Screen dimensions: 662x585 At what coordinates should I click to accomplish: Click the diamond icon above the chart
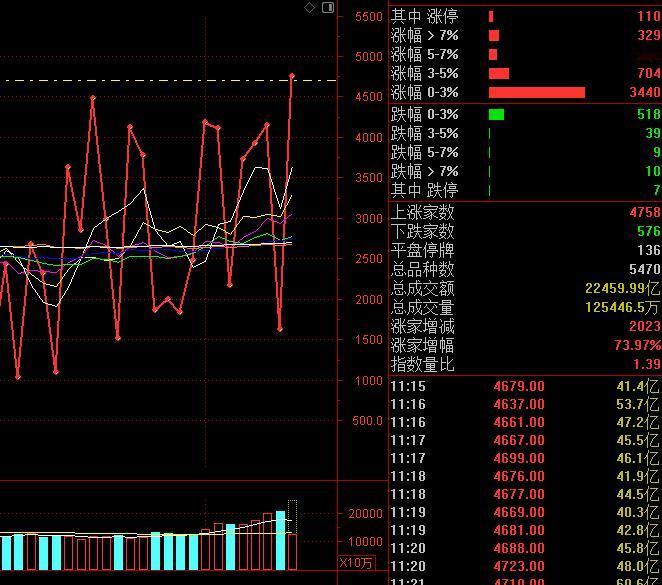click(x=309, y=7)
